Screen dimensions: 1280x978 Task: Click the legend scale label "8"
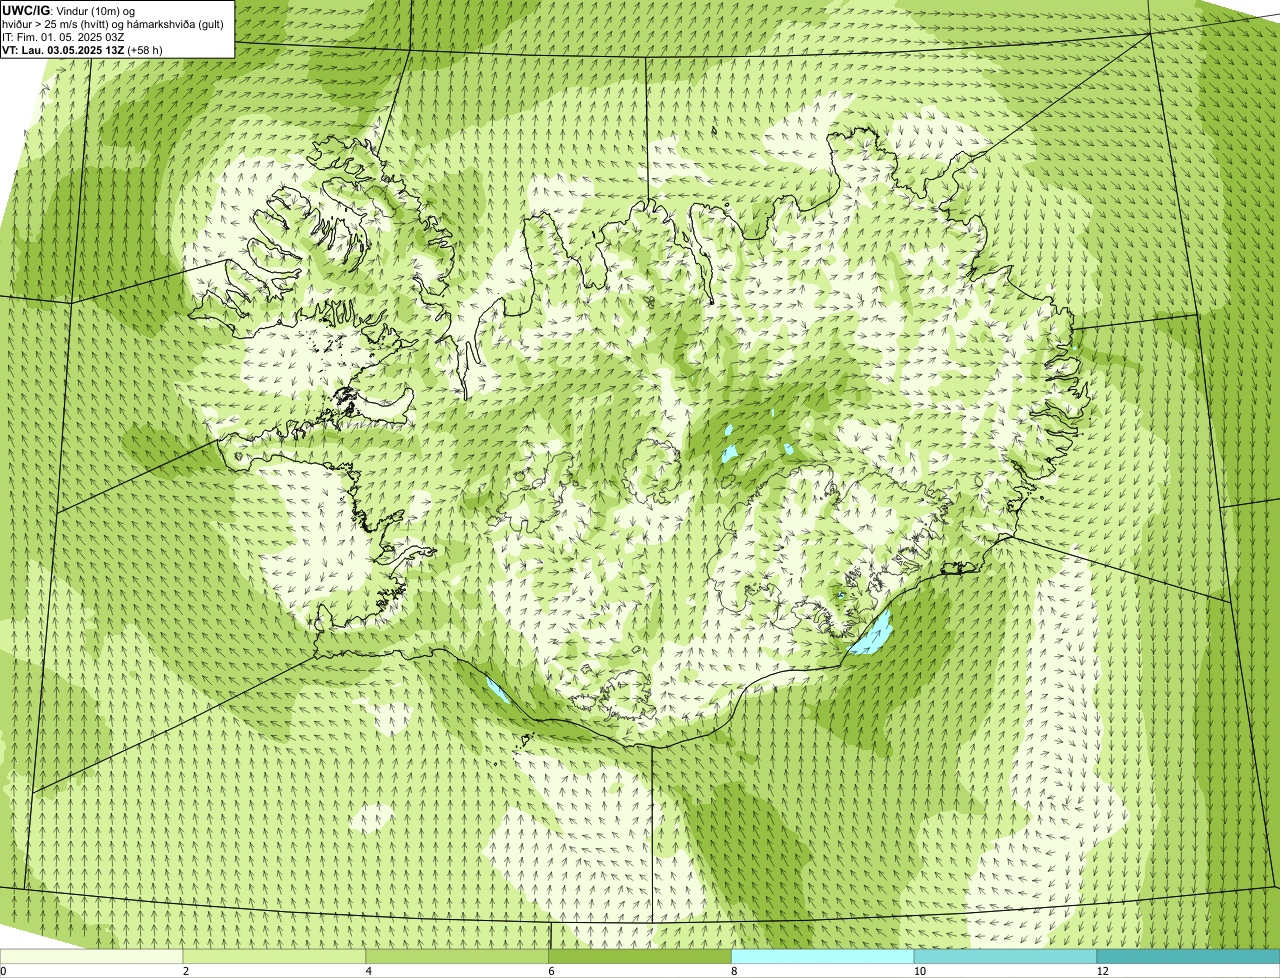(x=735, y=971)
